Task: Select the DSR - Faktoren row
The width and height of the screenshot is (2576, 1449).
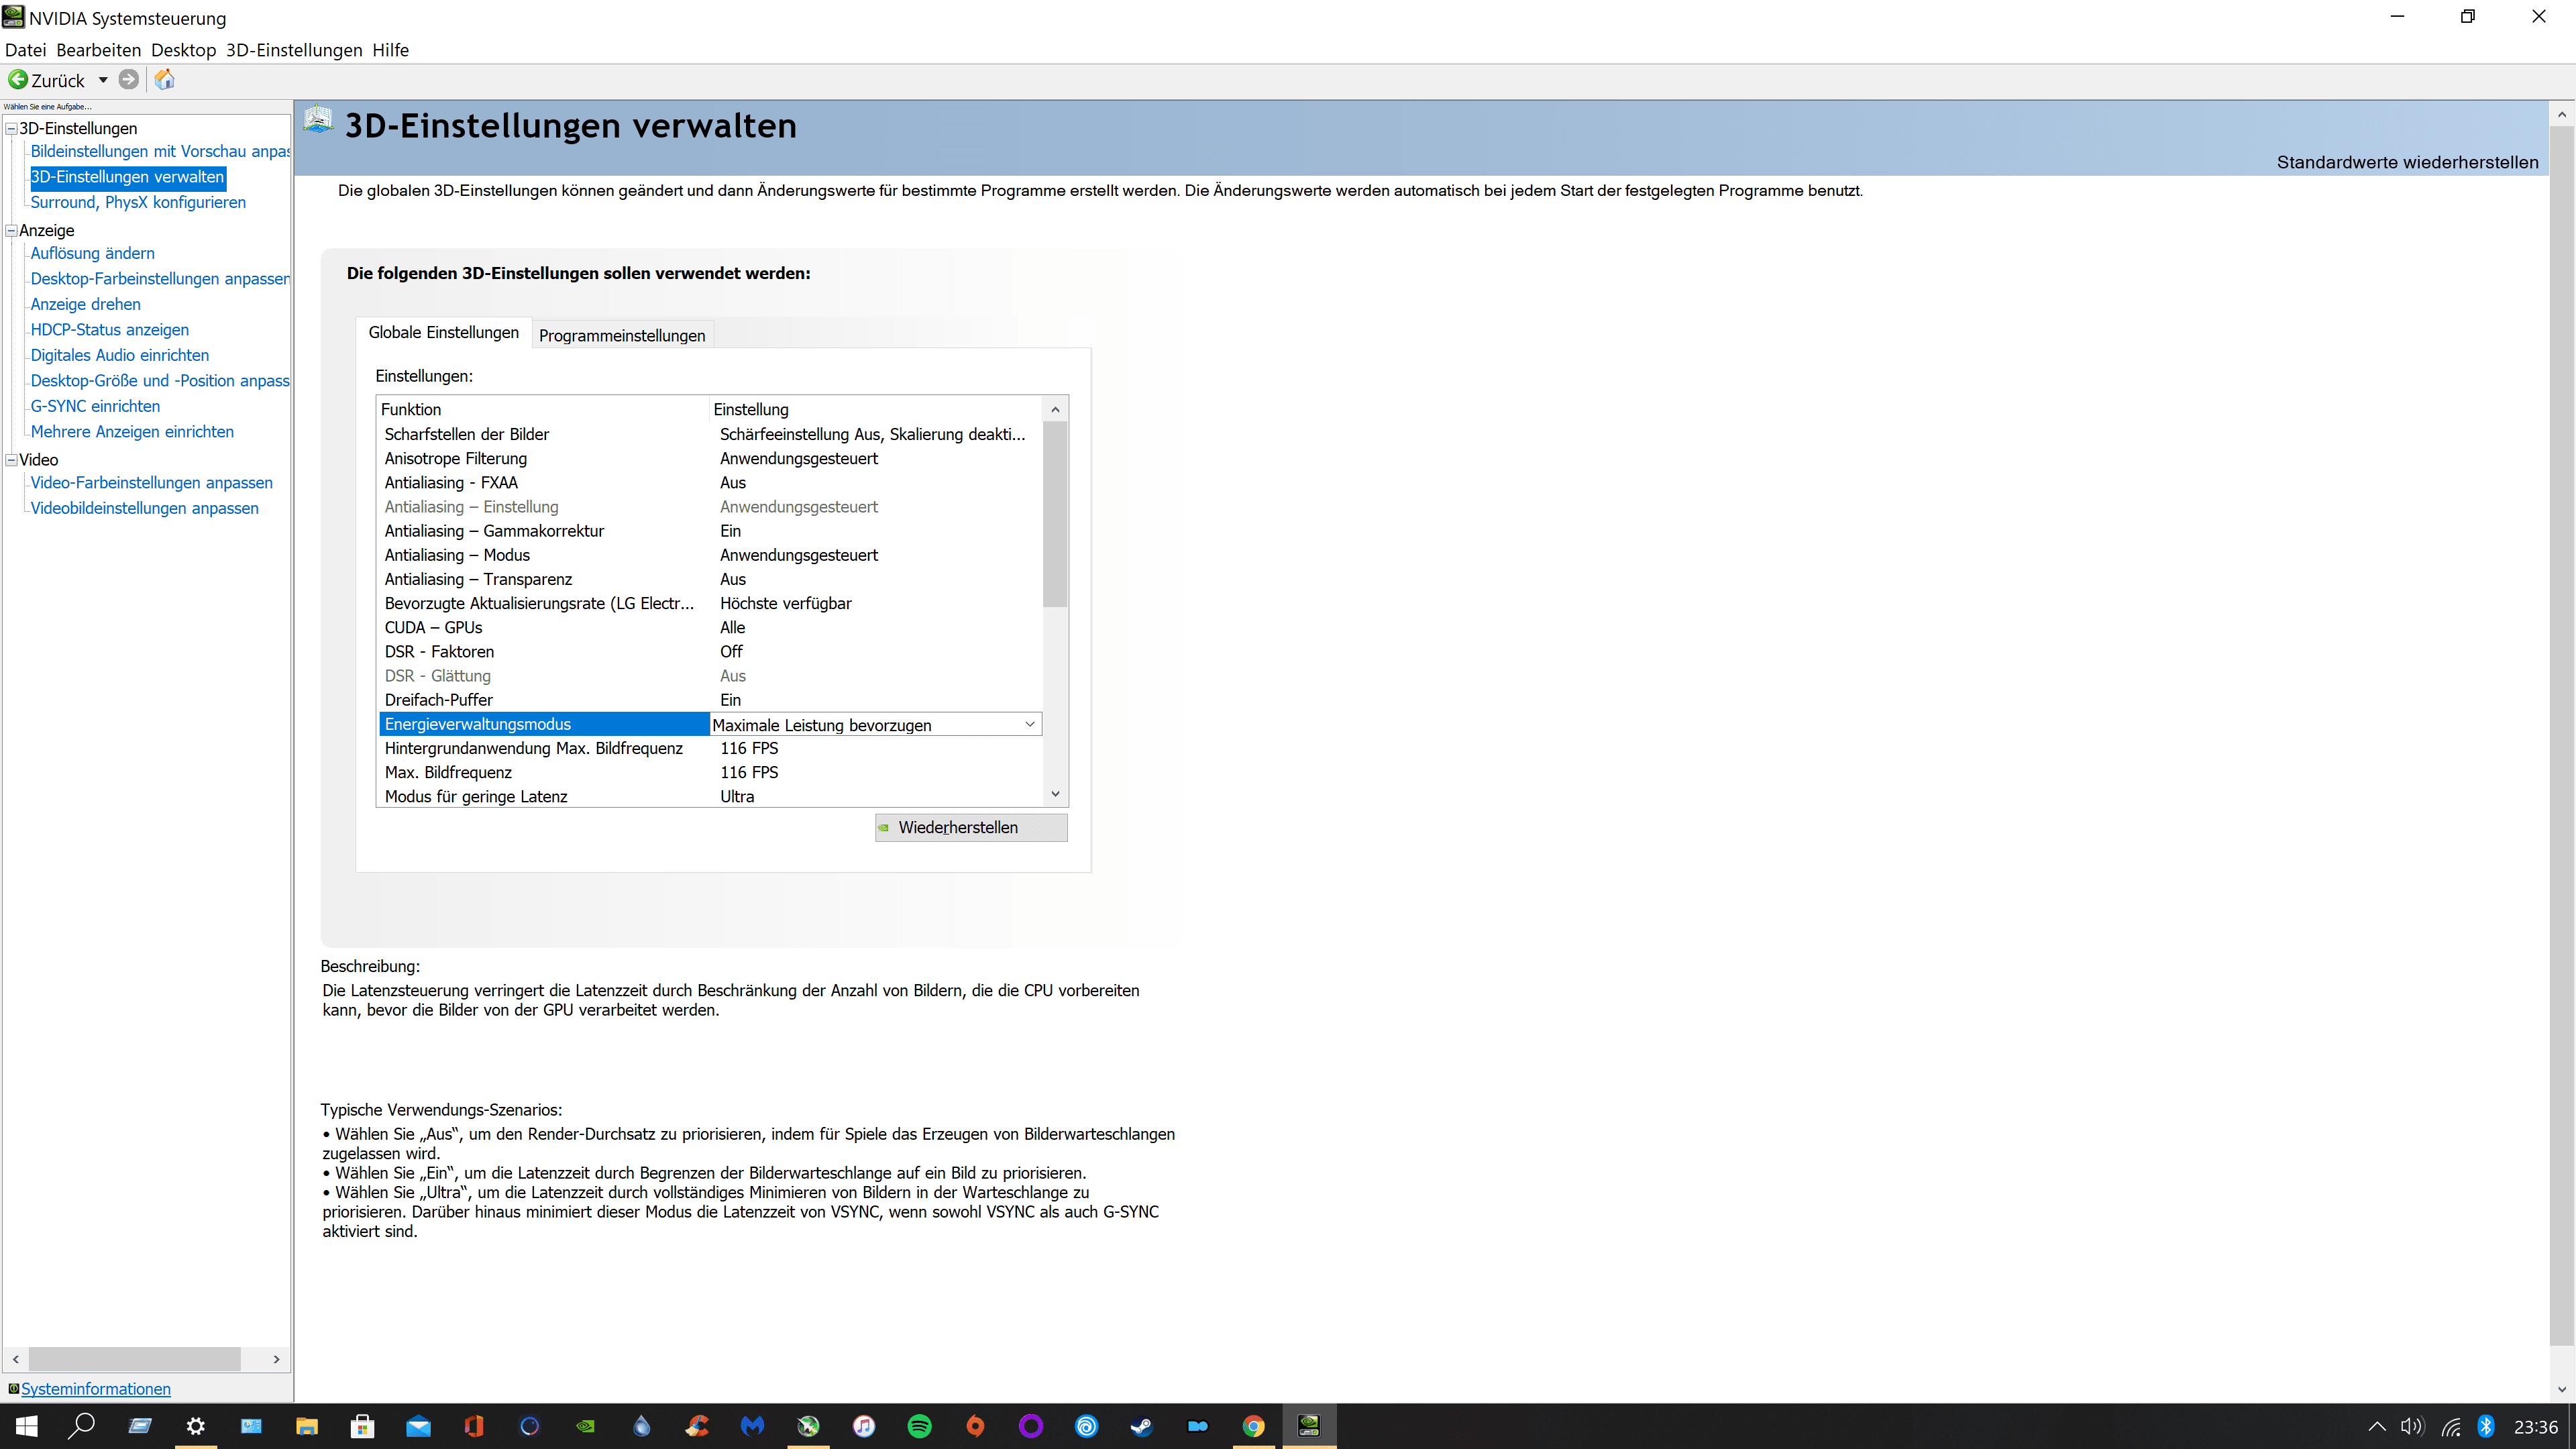Action: pos(710,651)
